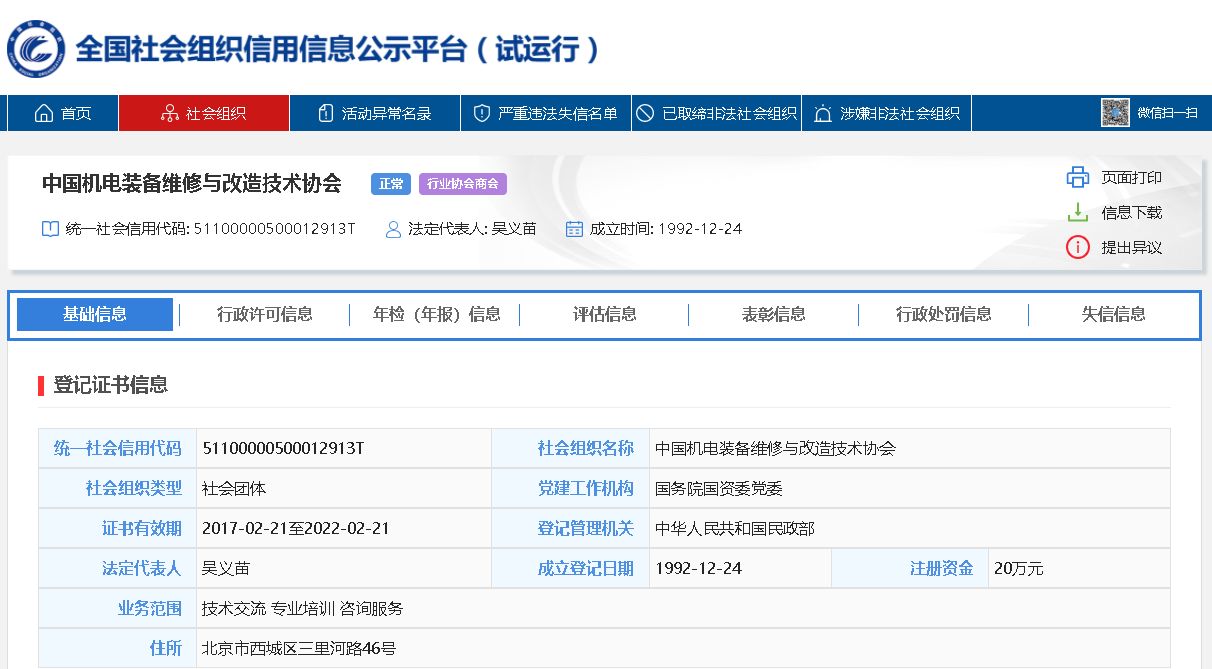Click the green download icon
The image size is (1212, 669).
point(1077,212)
